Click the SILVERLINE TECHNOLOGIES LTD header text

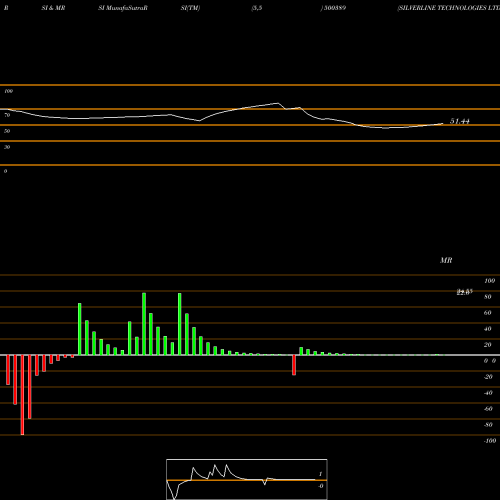point(449,8)
